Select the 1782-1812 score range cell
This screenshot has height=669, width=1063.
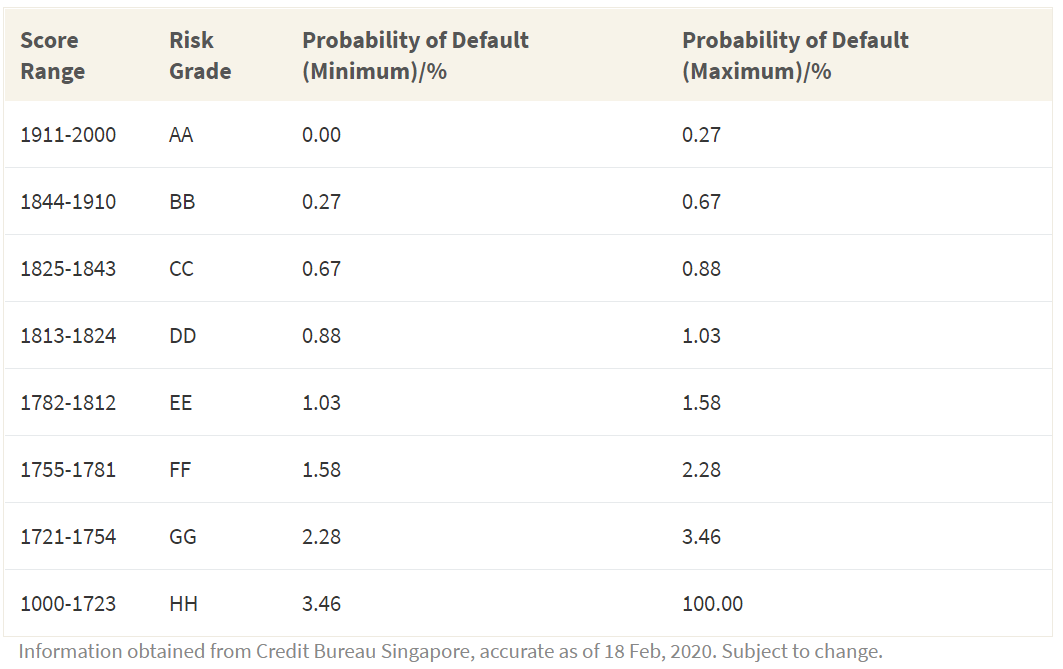point(68,403)
